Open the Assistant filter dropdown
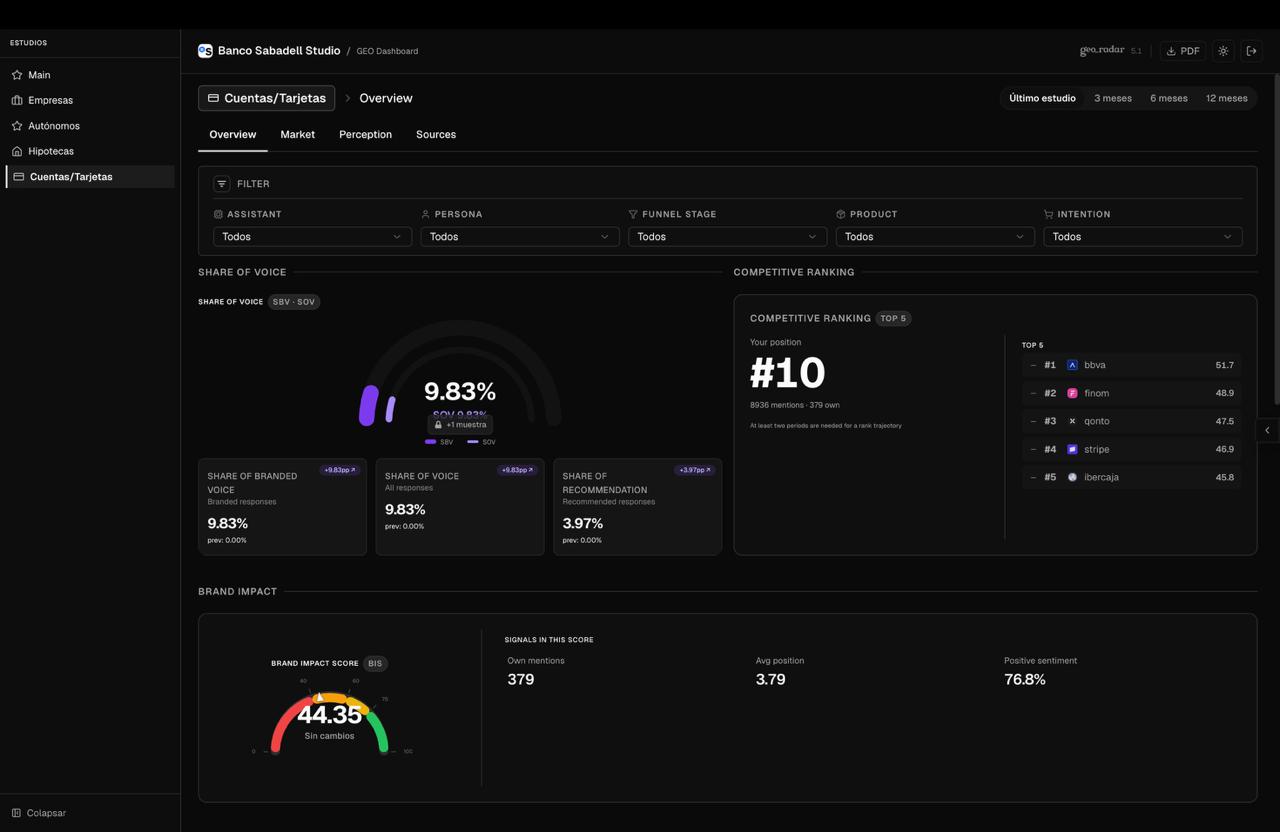This screenshot has width=1280, height=832. point(312,237)
